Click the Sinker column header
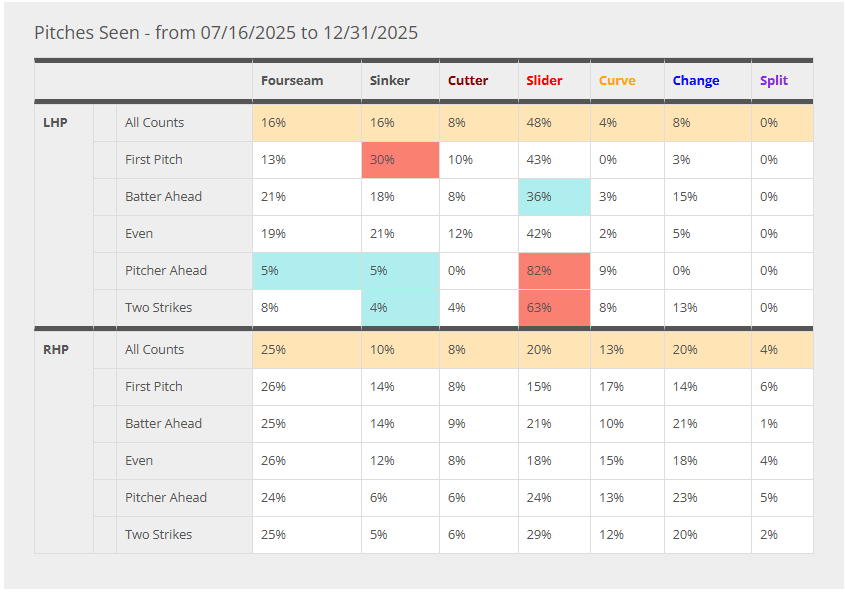Viewport: 845px width, 594px height. click(390, 81)
